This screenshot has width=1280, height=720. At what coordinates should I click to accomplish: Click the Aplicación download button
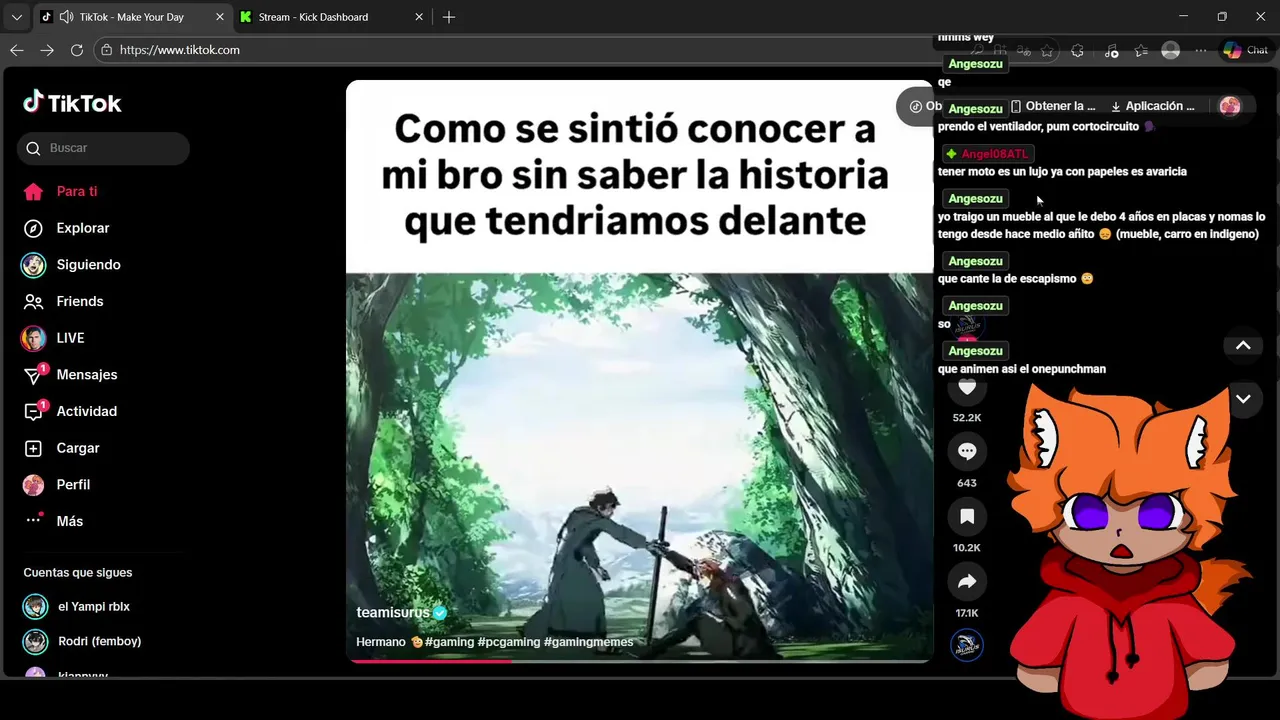[1153, 106]
